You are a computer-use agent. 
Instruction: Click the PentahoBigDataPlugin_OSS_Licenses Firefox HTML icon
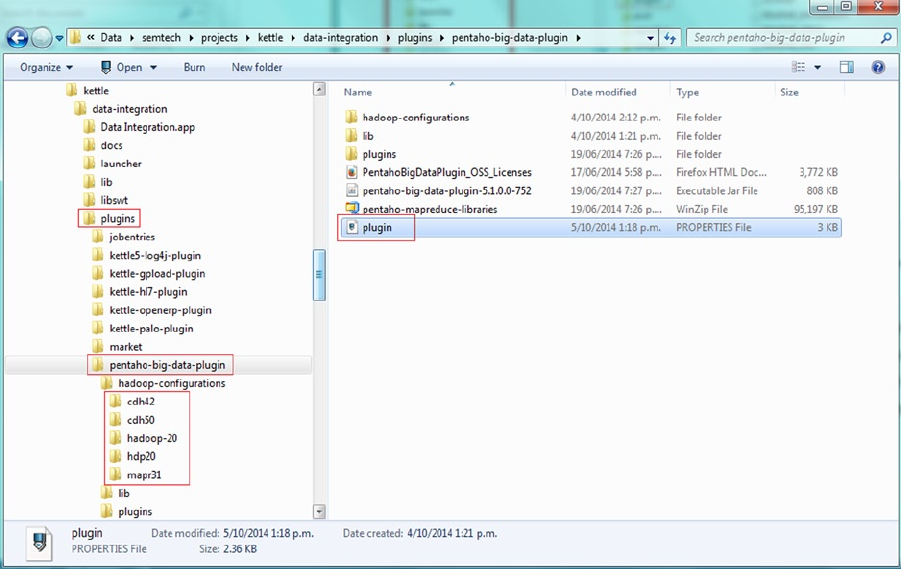coord(352,172)
